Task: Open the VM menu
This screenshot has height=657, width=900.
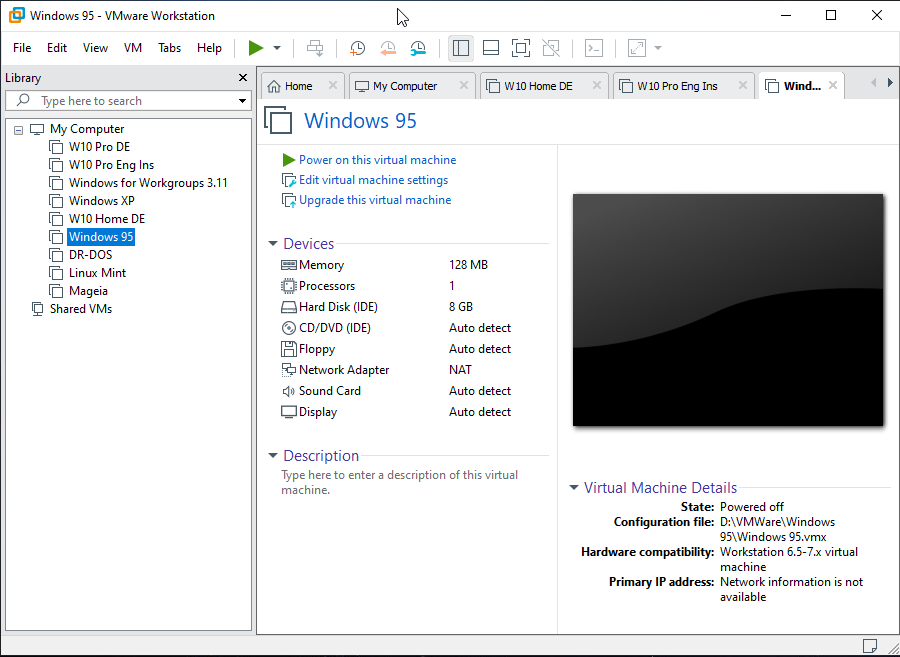Action: pos(133,48)
